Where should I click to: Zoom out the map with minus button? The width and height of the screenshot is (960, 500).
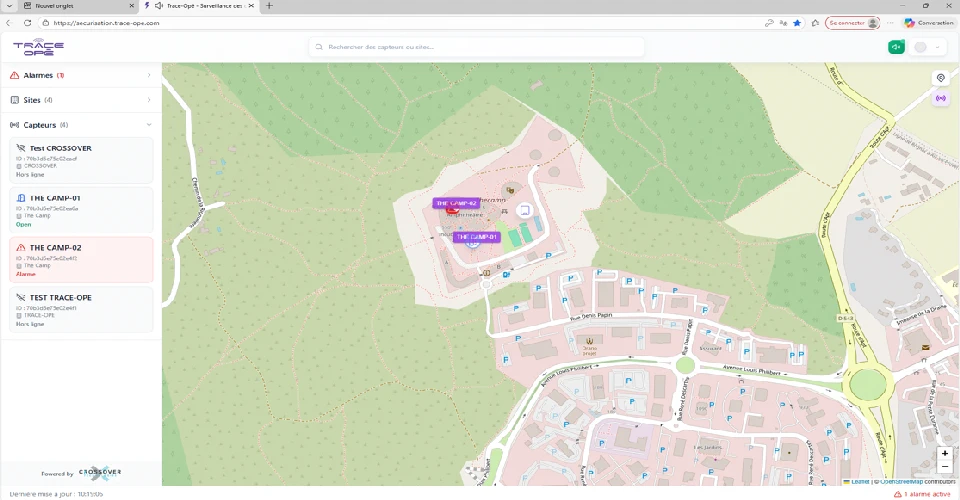coord(945,467)
